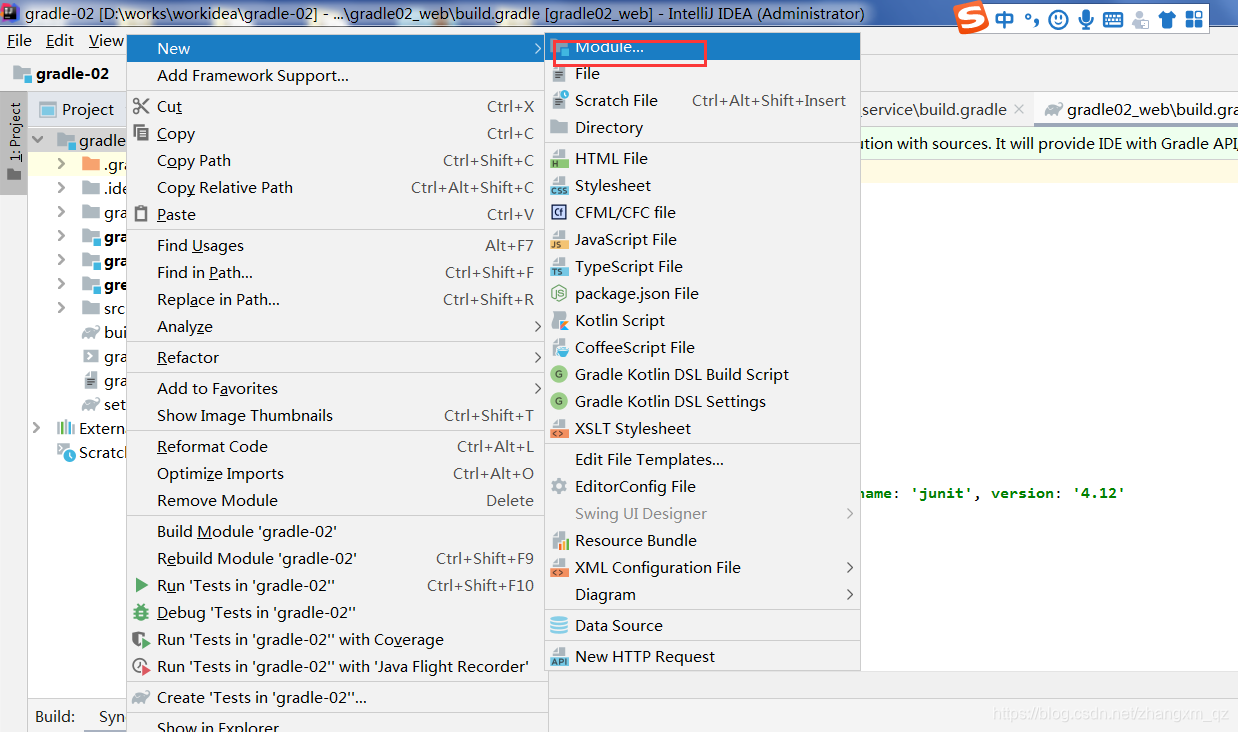Viewport: 1238px width, 732px height.
Task: Click the TypeScript File icon
Action: pos(559,267)
